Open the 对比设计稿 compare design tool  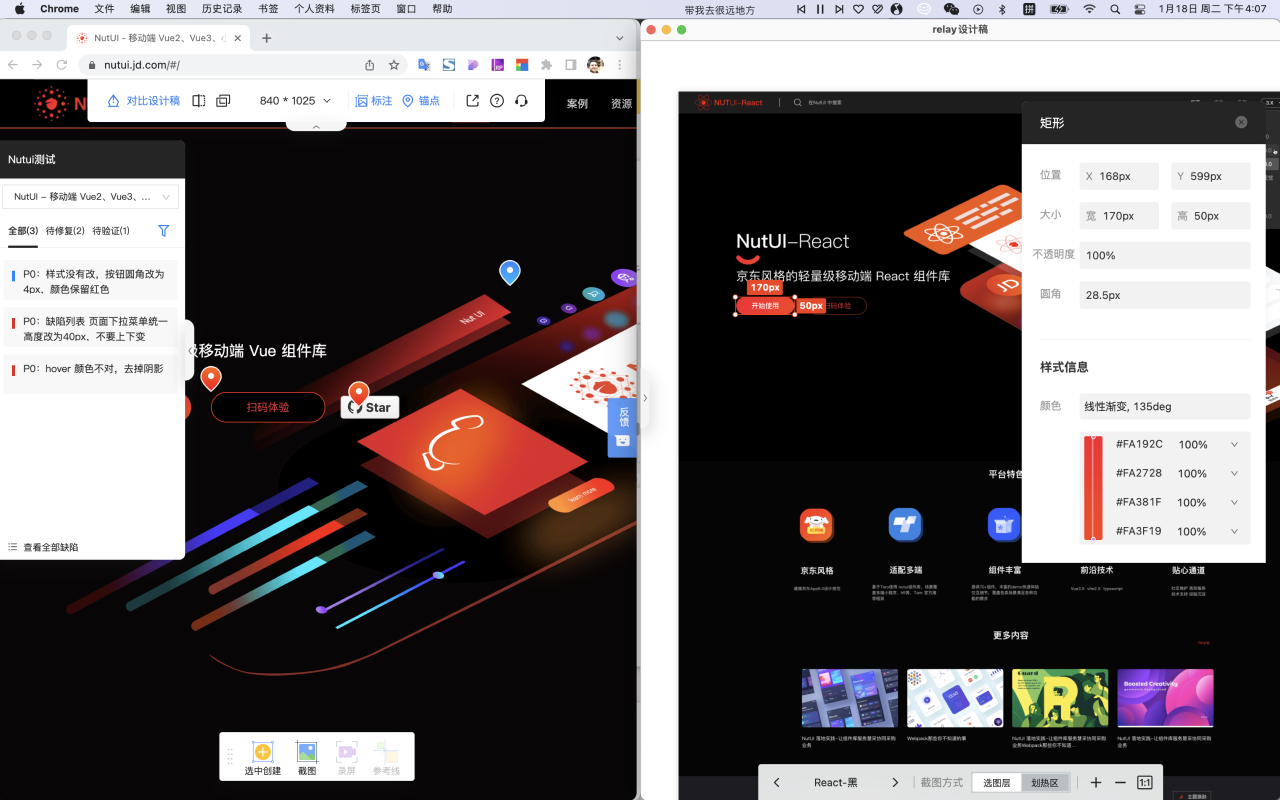pos(144,101)
